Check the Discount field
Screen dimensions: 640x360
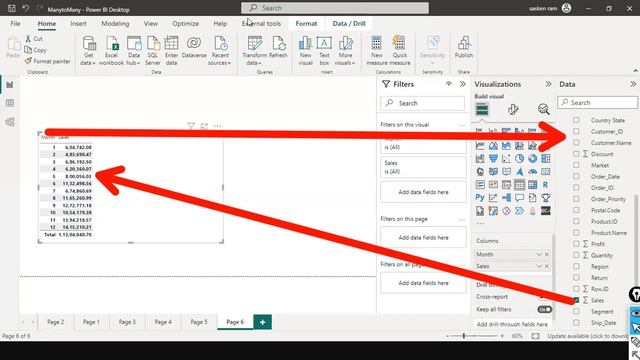point(576,154)
